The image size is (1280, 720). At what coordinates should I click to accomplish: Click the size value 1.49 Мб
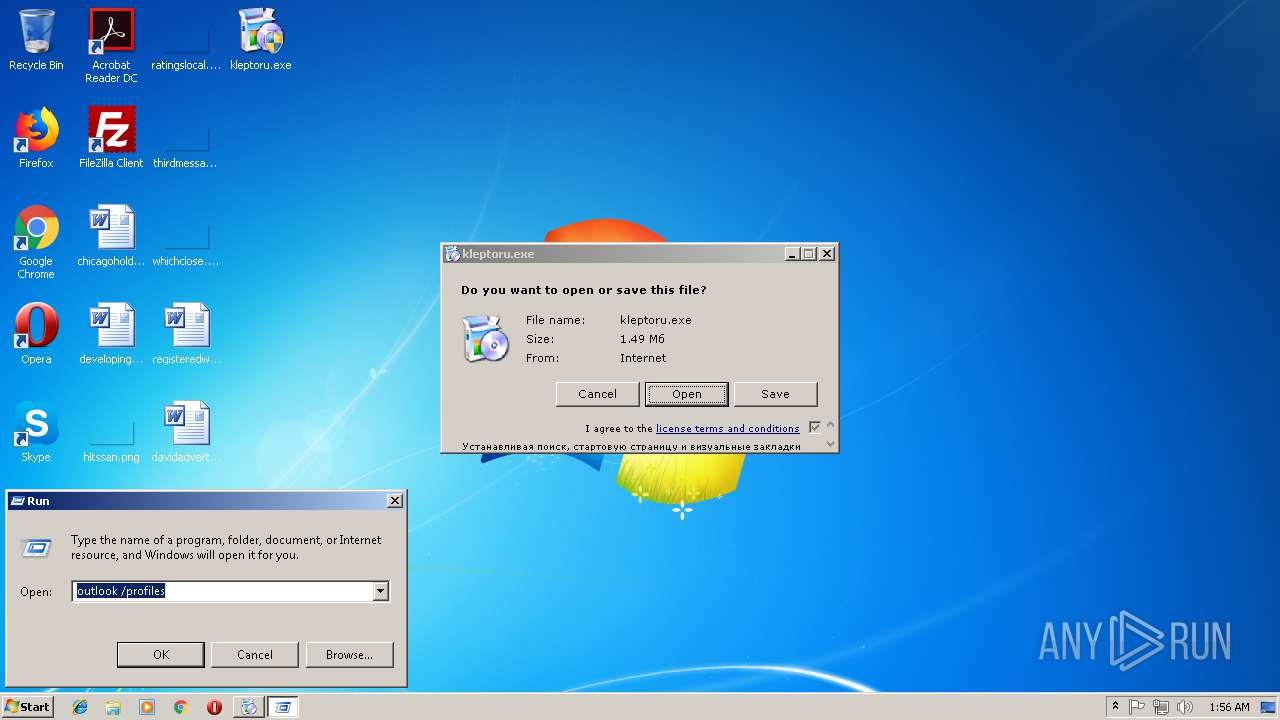tap(642, 339)
